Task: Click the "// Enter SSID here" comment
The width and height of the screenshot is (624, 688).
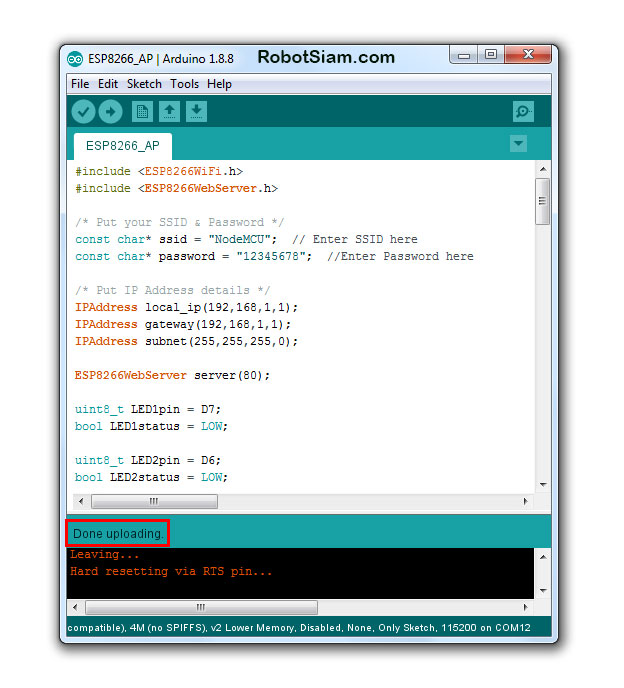Action: coord(355,239)
